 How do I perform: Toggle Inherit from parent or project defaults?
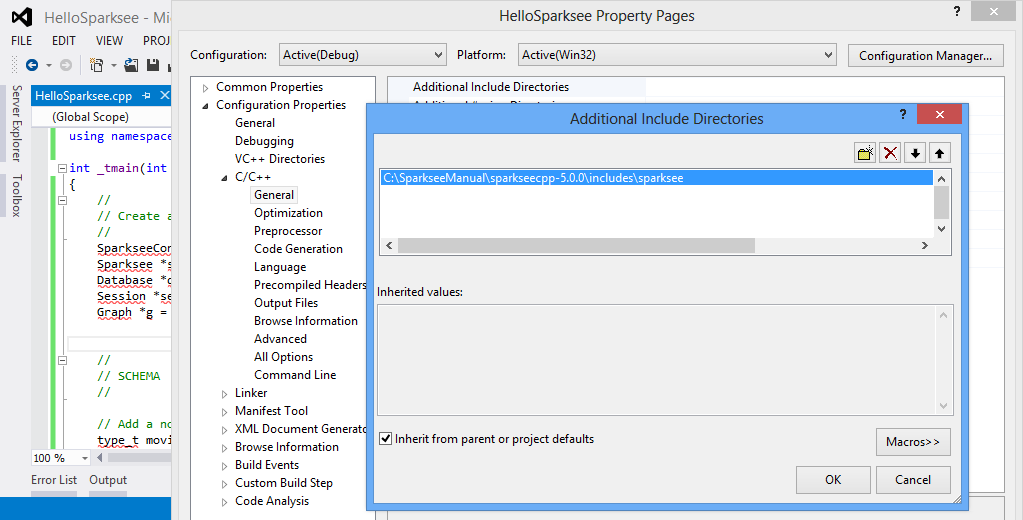tap(386, 438)
